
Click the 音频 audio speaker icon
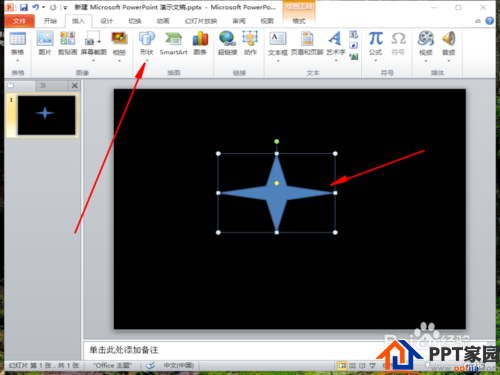coord(449,39)
